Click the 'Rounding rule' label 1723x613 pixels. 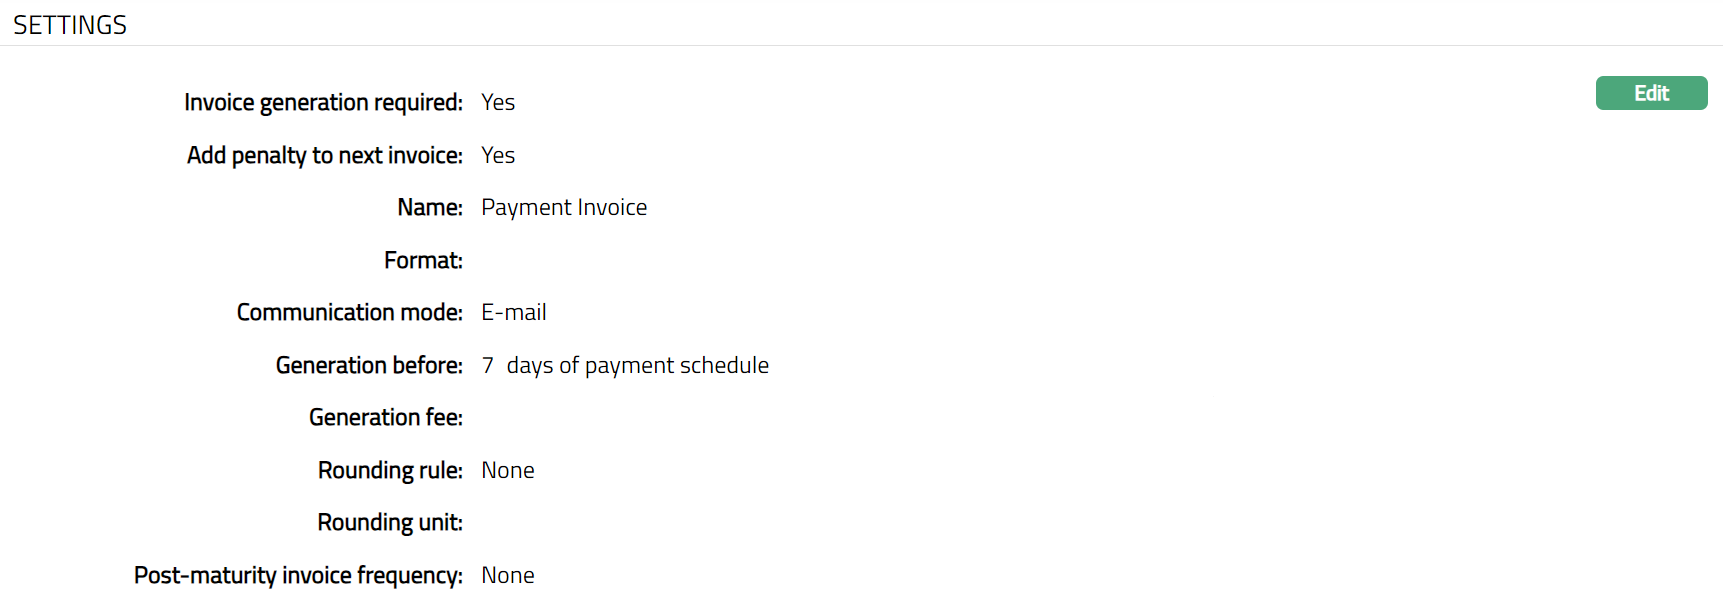coord(390,470)
